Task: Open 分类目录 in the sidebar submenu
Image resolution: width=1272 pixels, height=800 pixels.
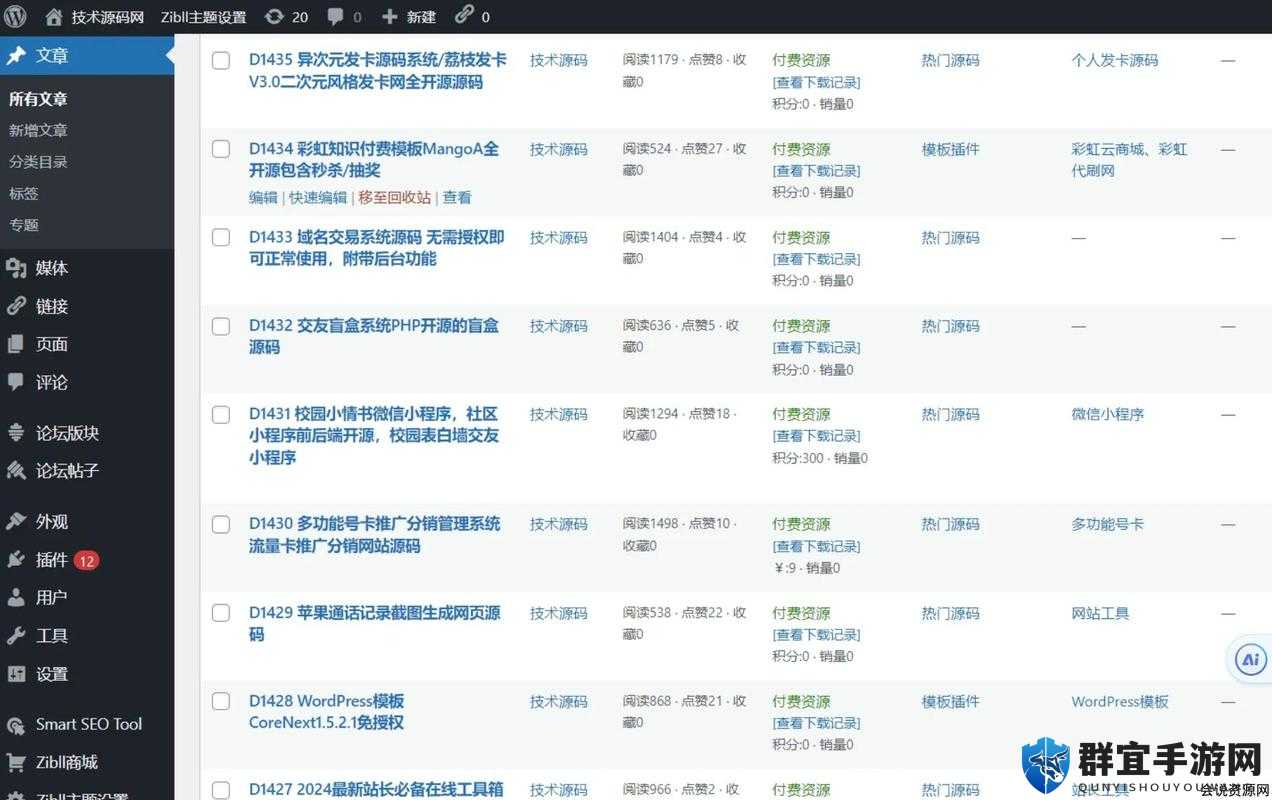Action: coord(38,162)
